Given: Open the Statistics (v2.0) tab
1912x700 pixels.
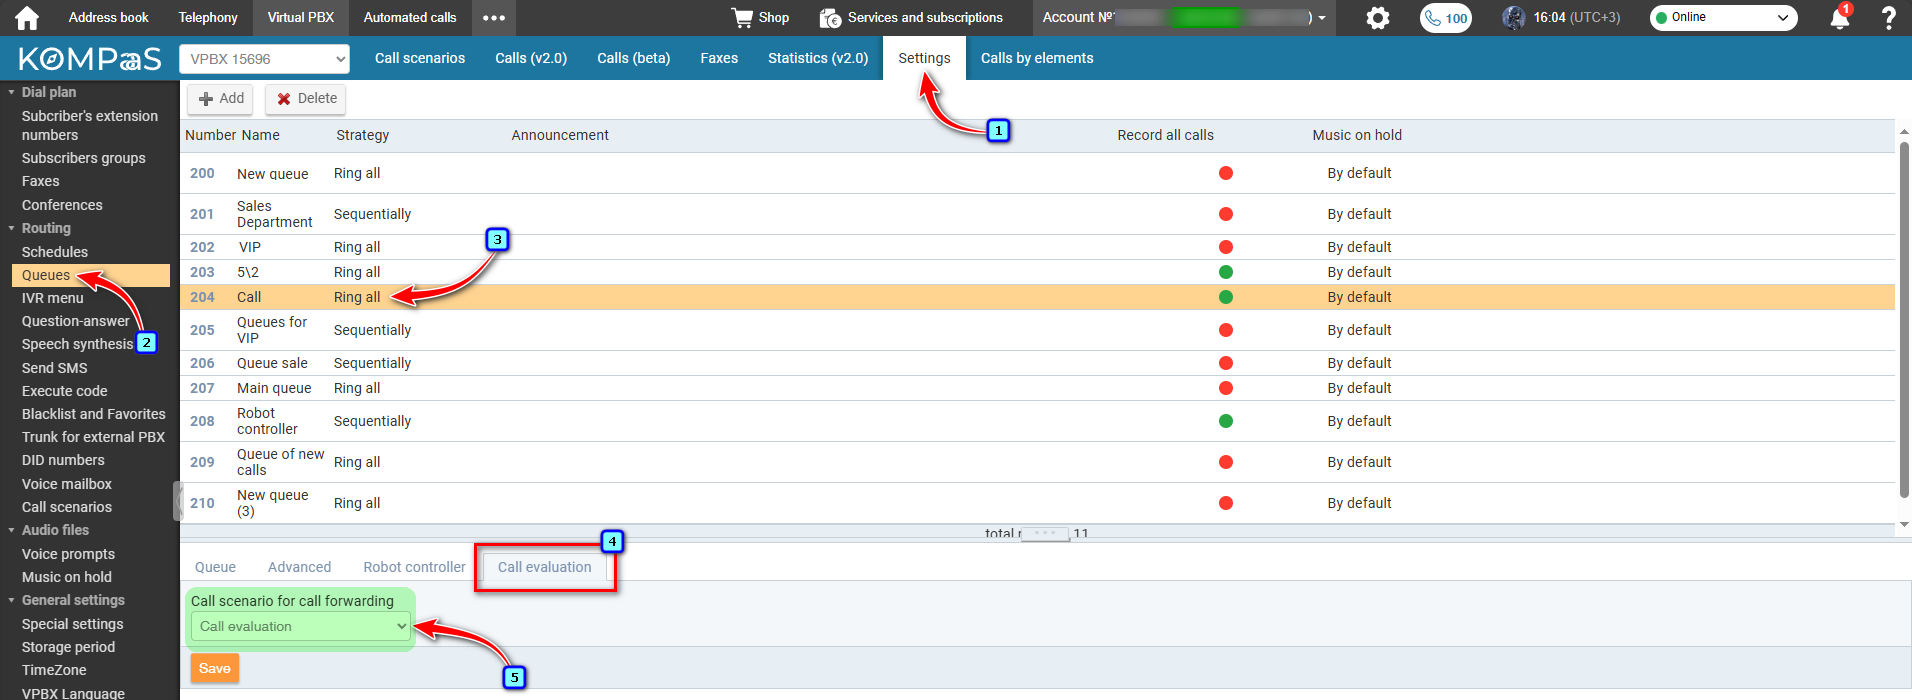Looking at the screenshot, I should 818,58.
